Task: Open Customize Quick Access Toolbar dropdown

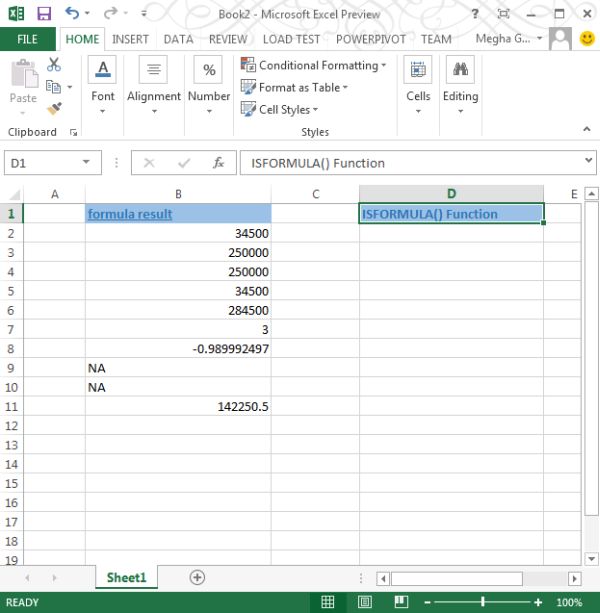Action: [144, 14]
